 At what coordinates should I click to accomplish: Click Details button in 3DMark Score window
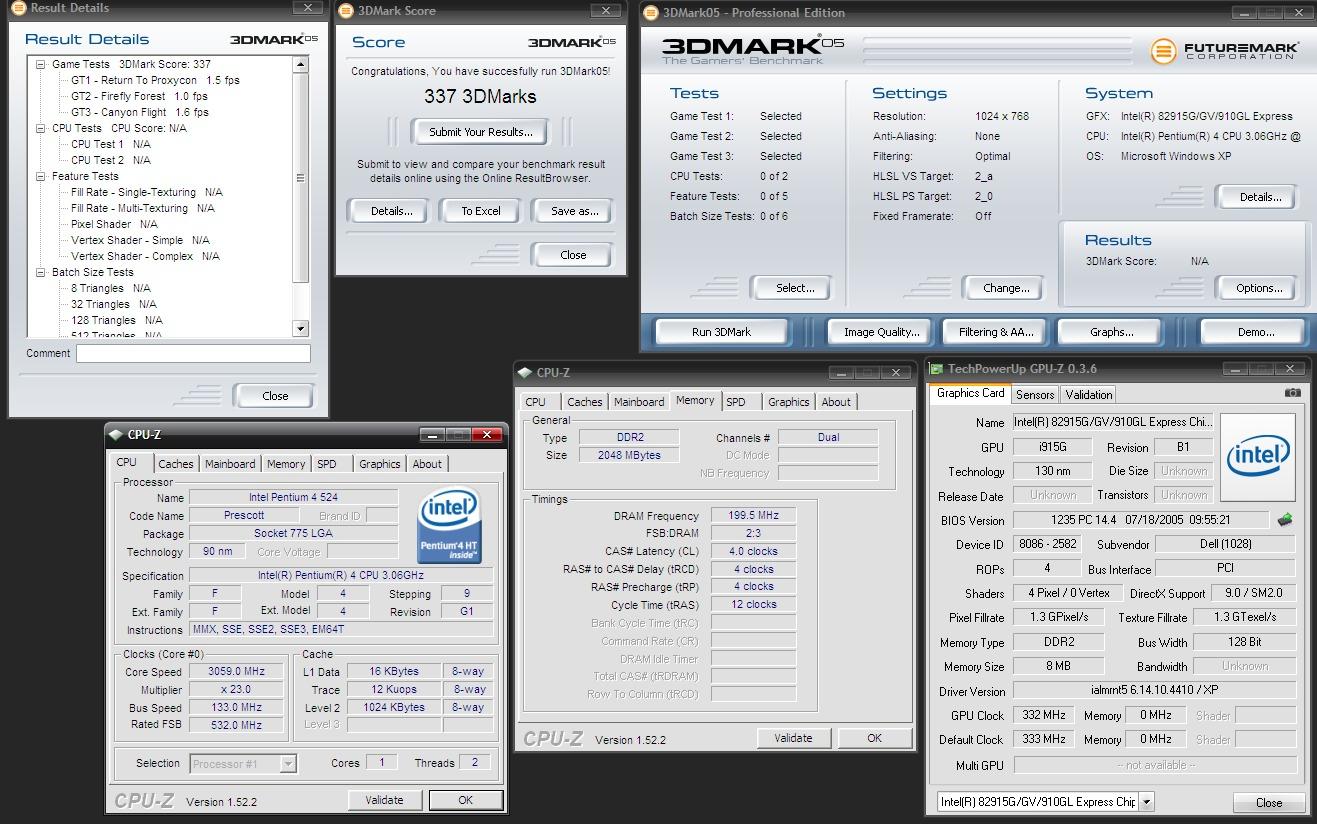click(391, 211)
